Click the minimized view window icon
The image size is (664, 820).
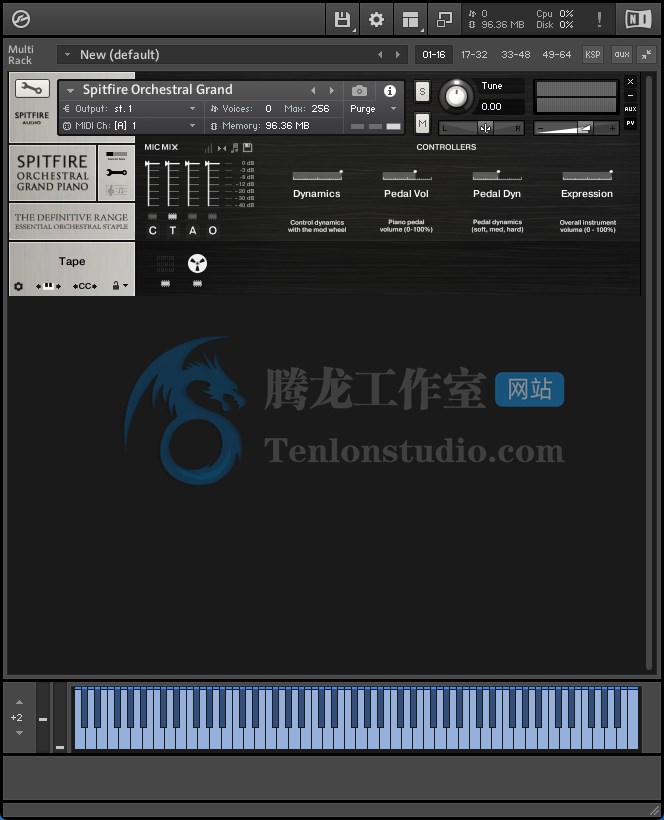pyautogui.click(x=444, y=19)
